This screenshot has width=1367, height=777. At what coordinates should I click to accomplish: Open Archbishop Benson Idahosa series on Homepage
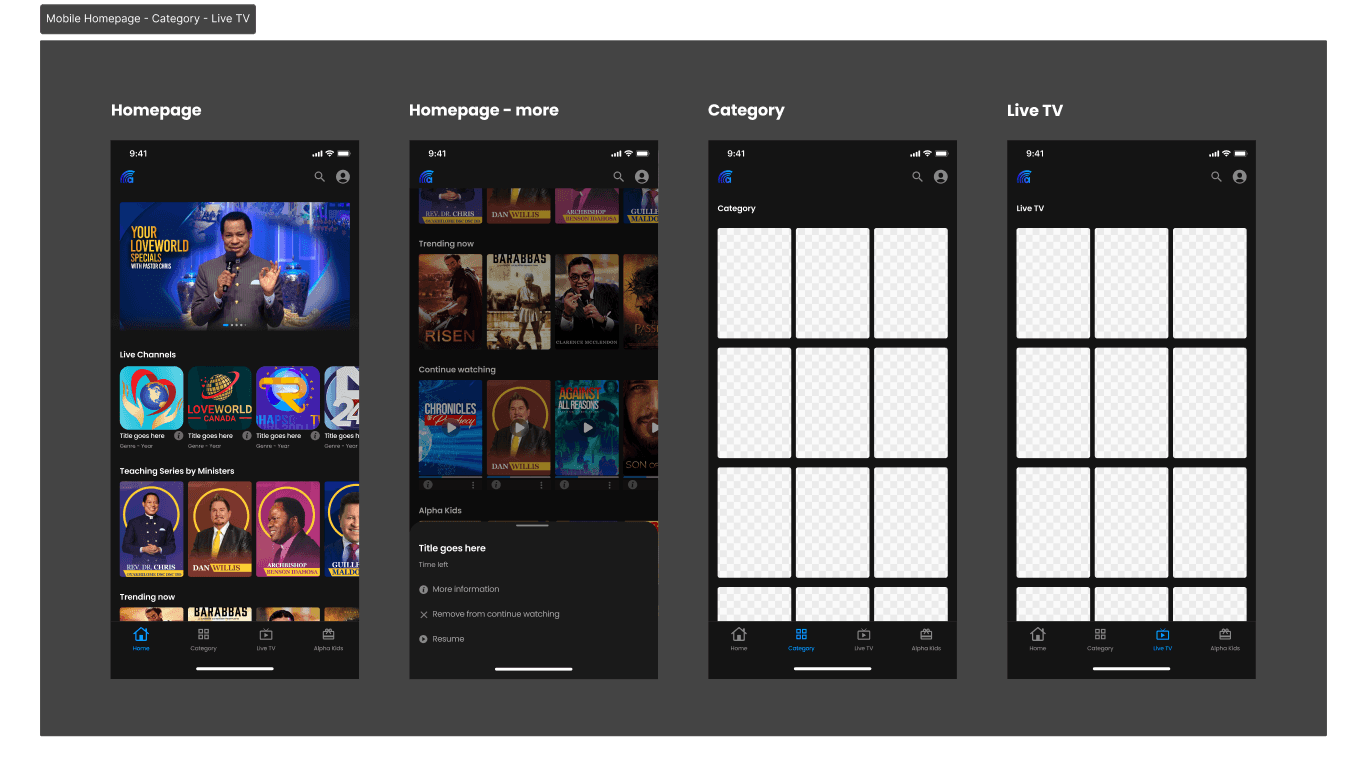288,529
